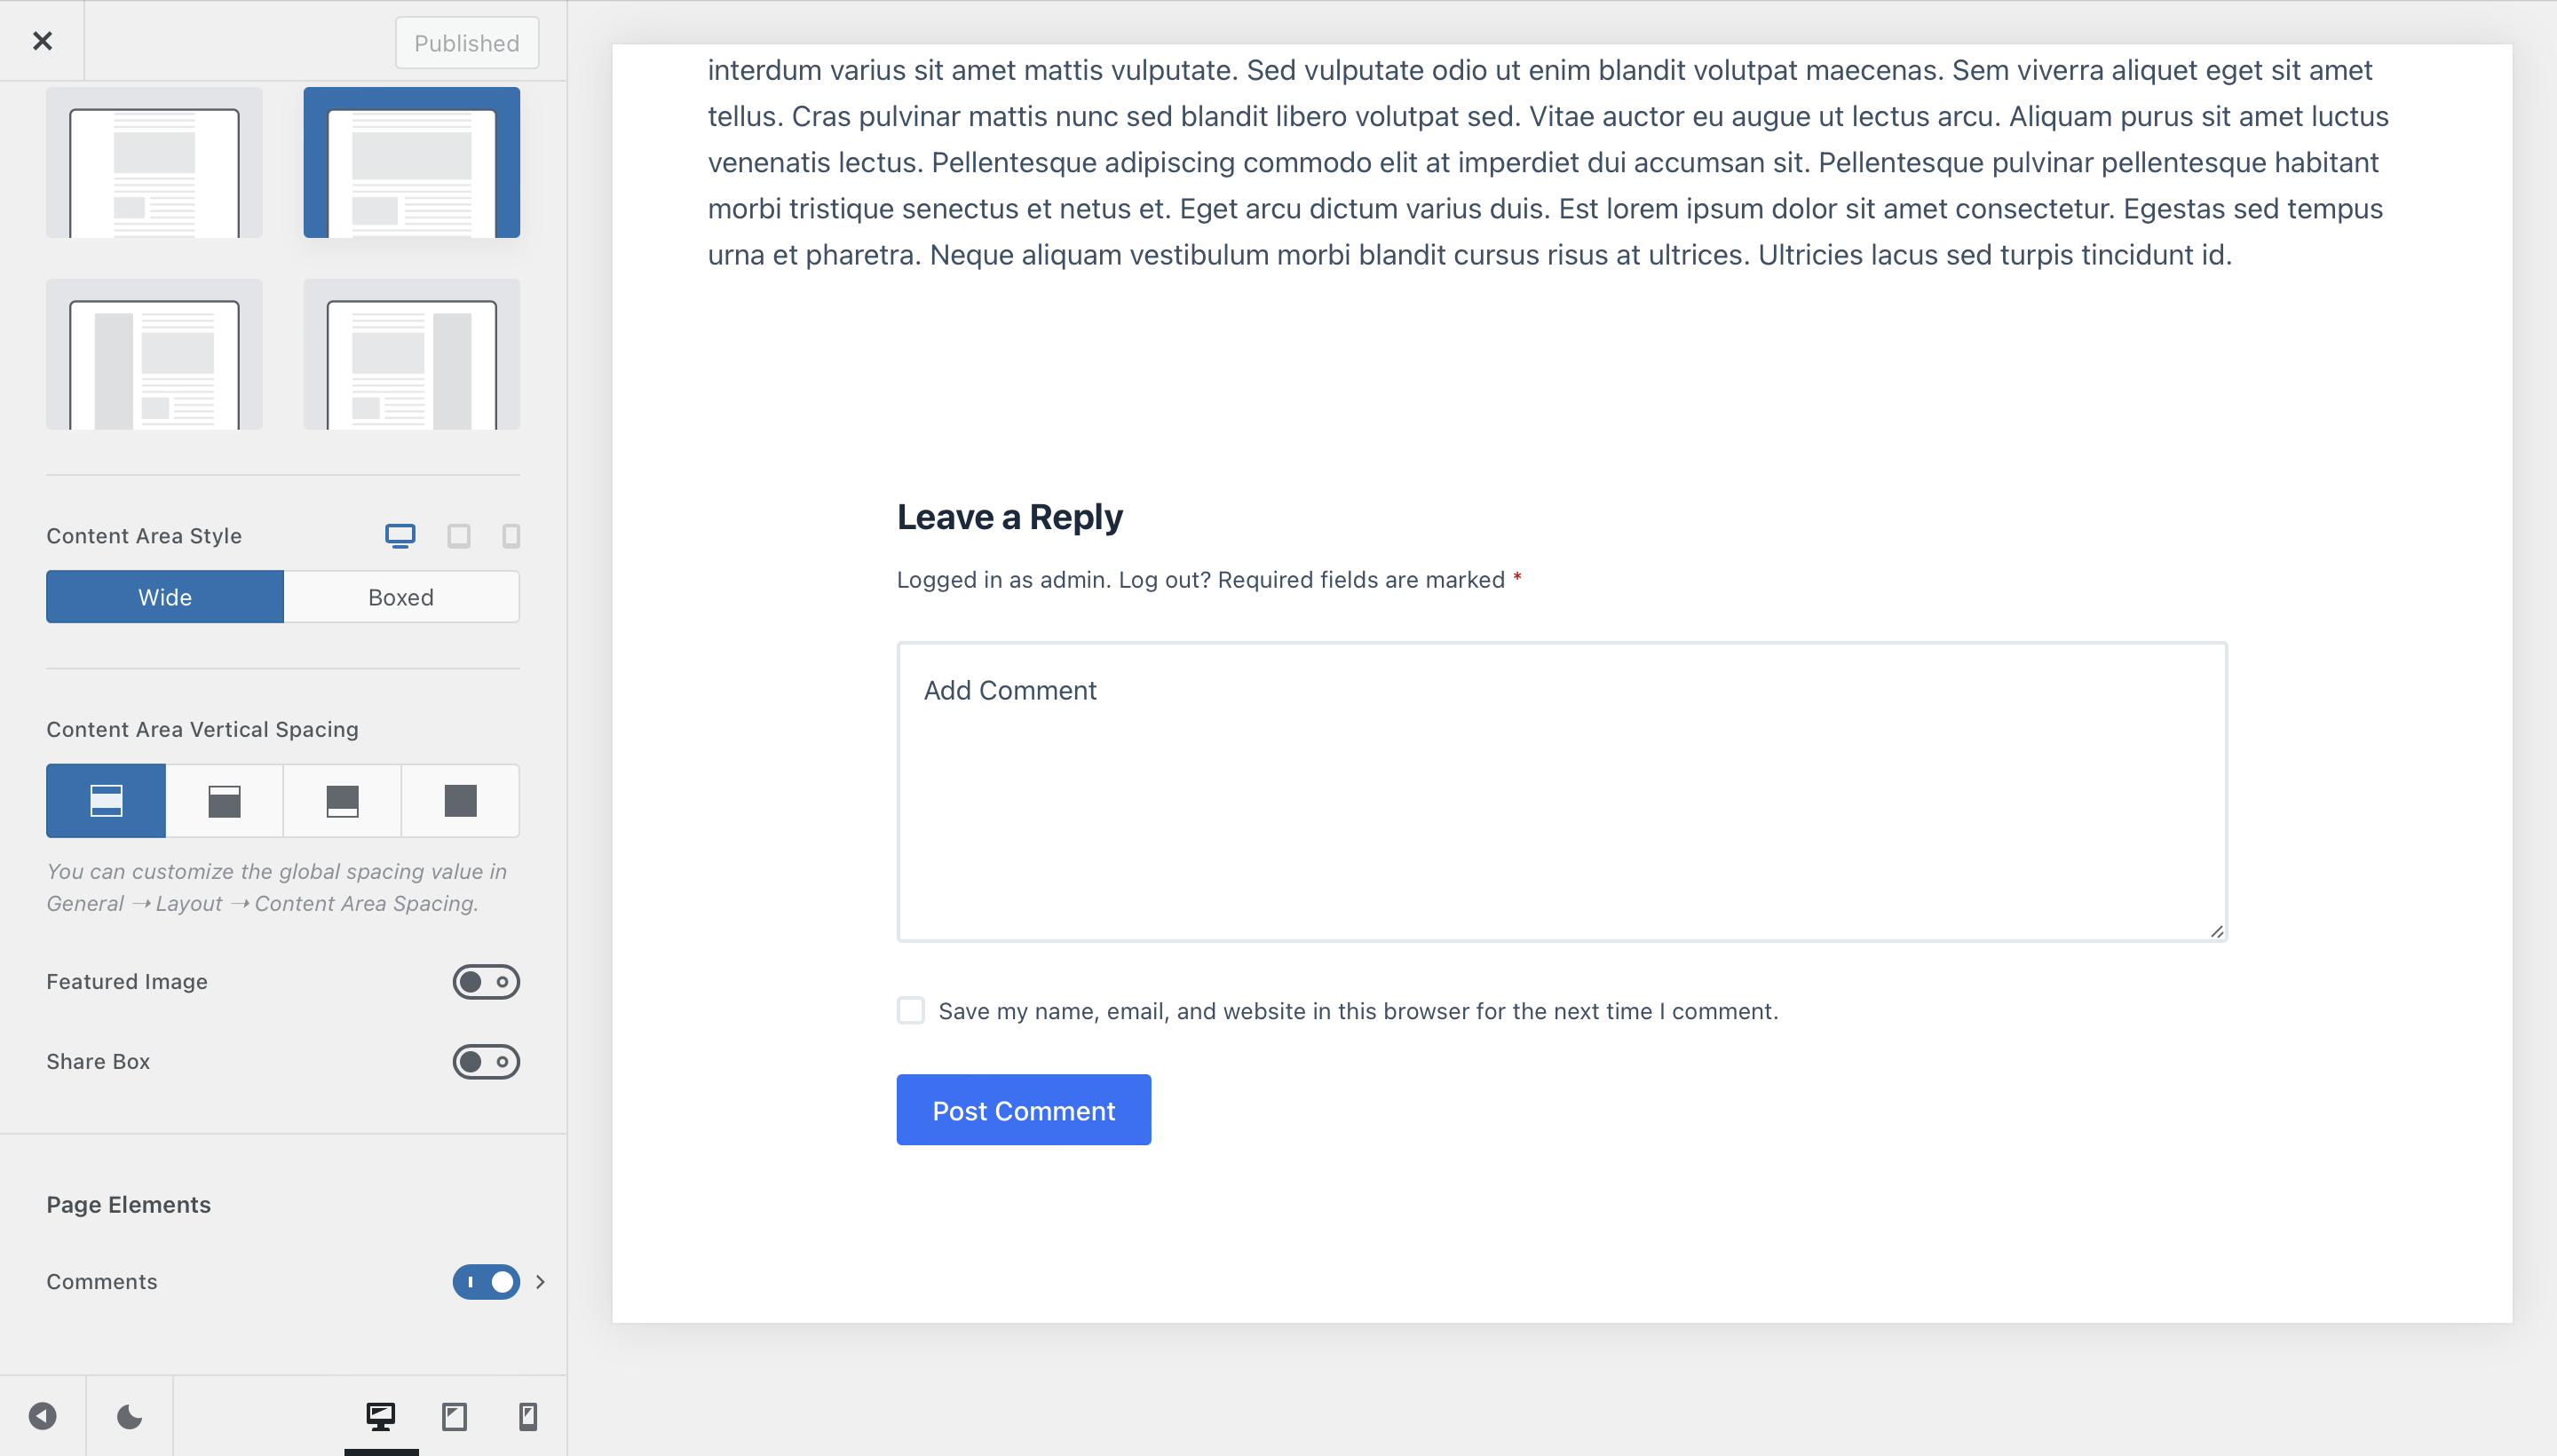2557x1456 pixels.
Task: Select the Wide content area style
Action: tap(164, 596)
